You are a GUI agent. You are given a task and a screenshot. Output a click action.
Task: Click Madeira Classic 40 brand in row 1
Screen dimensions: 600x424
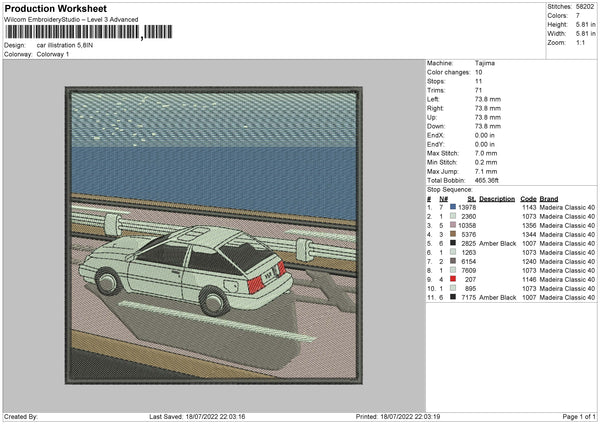click(567, 207)
